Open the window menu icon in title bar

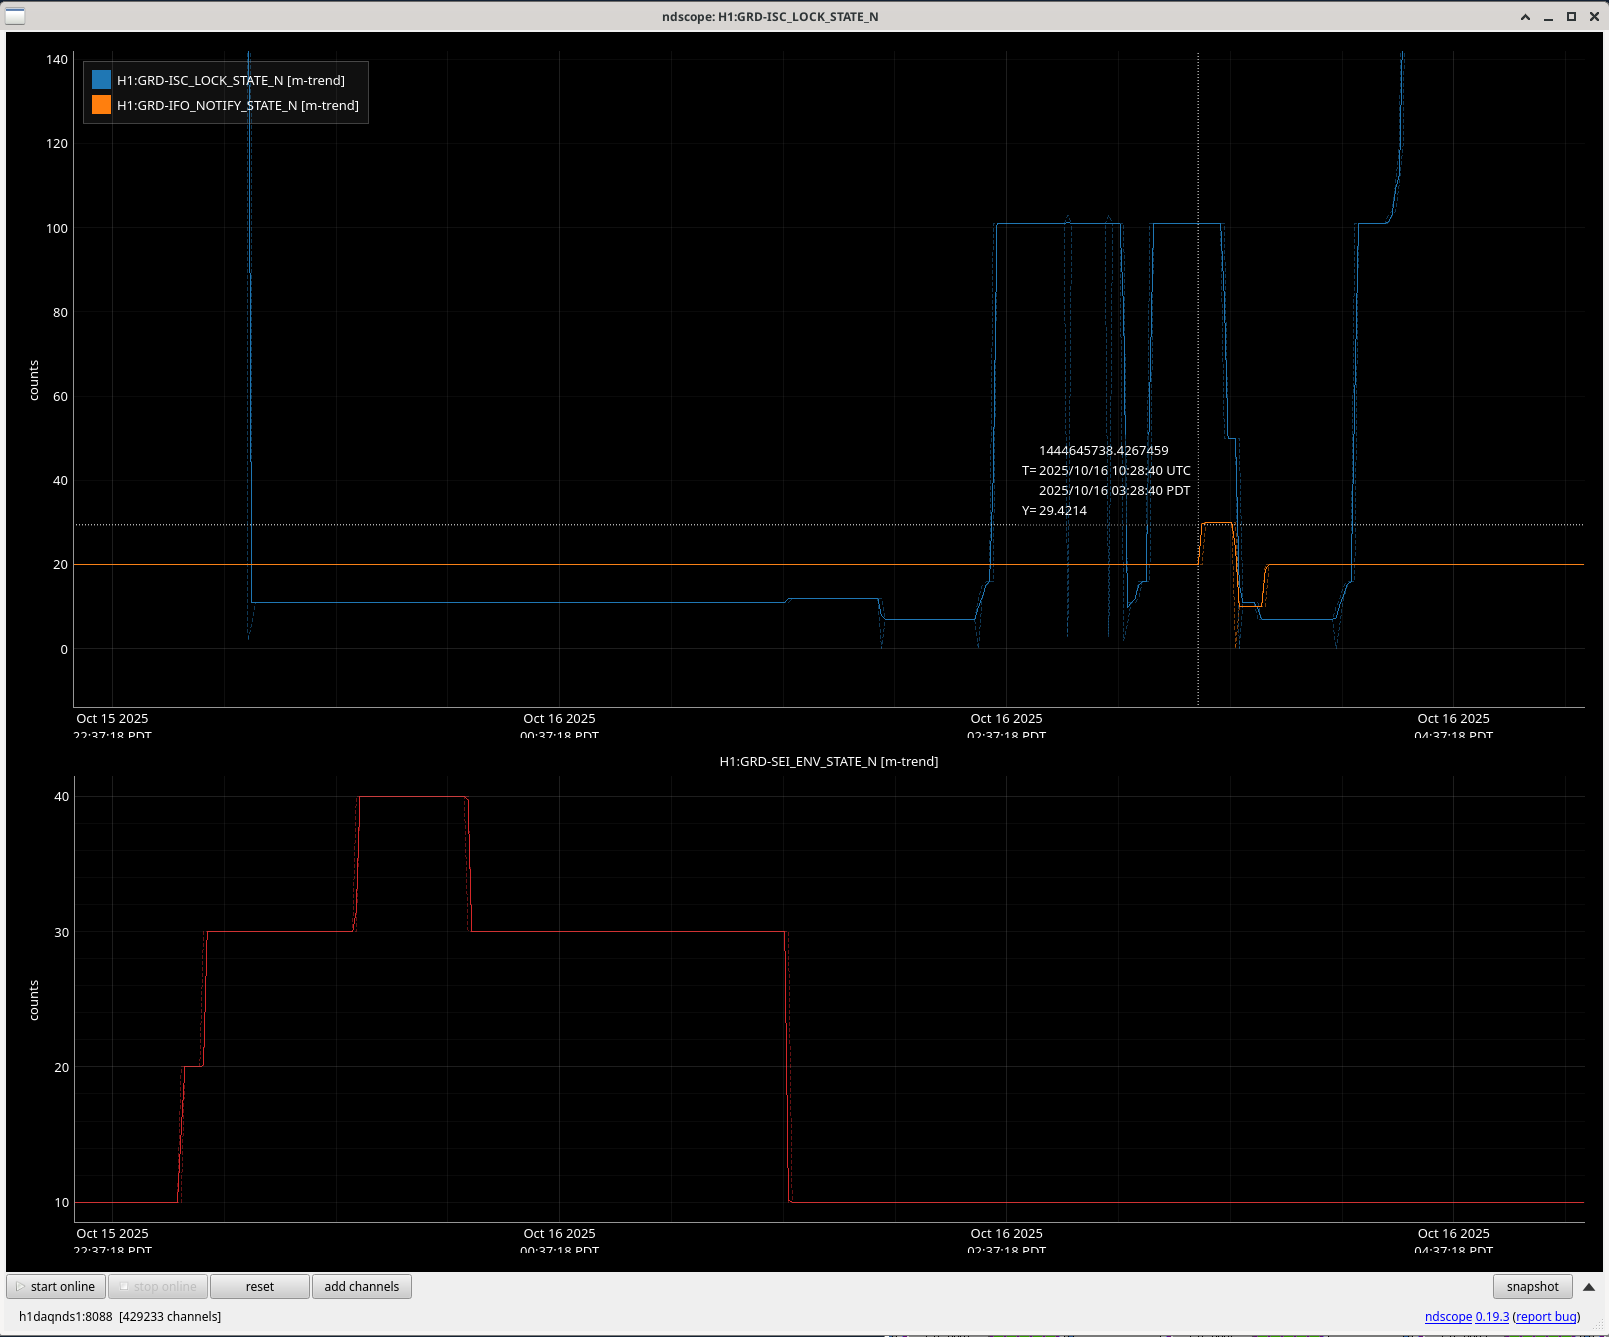[15, 16]
